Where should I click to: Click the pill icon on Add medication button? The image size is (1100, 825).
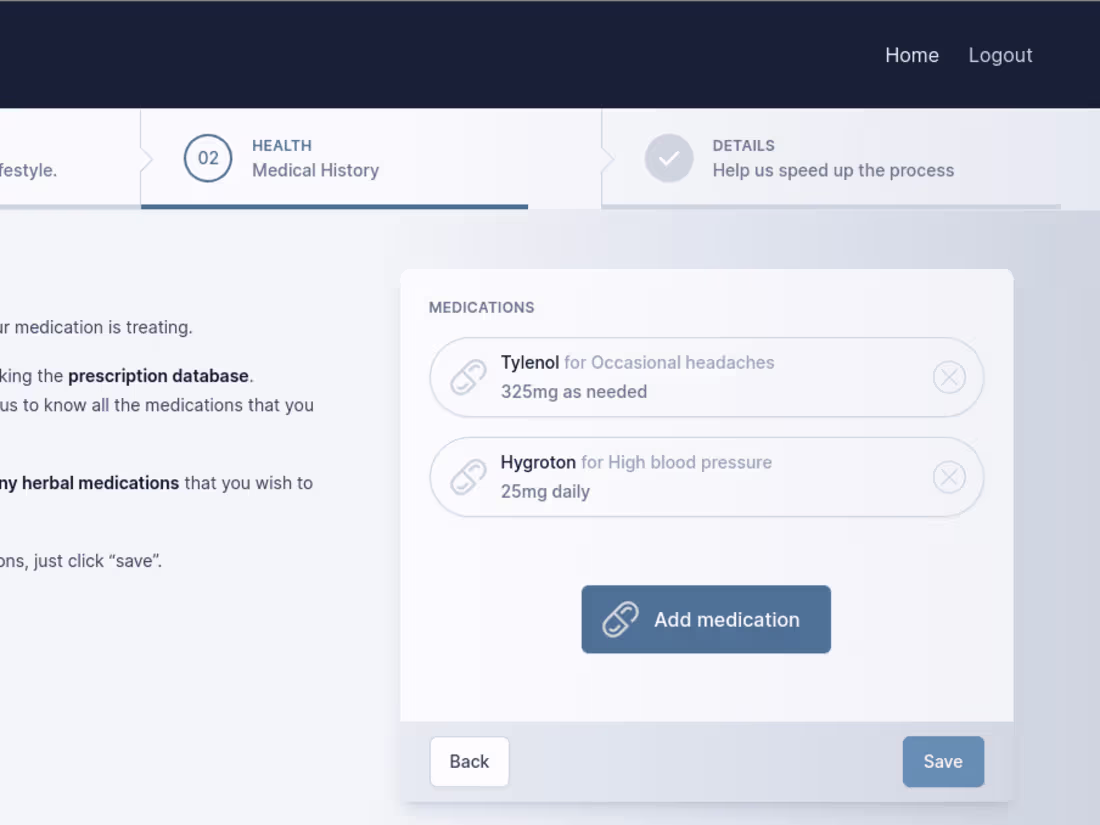tap(619, 619)
